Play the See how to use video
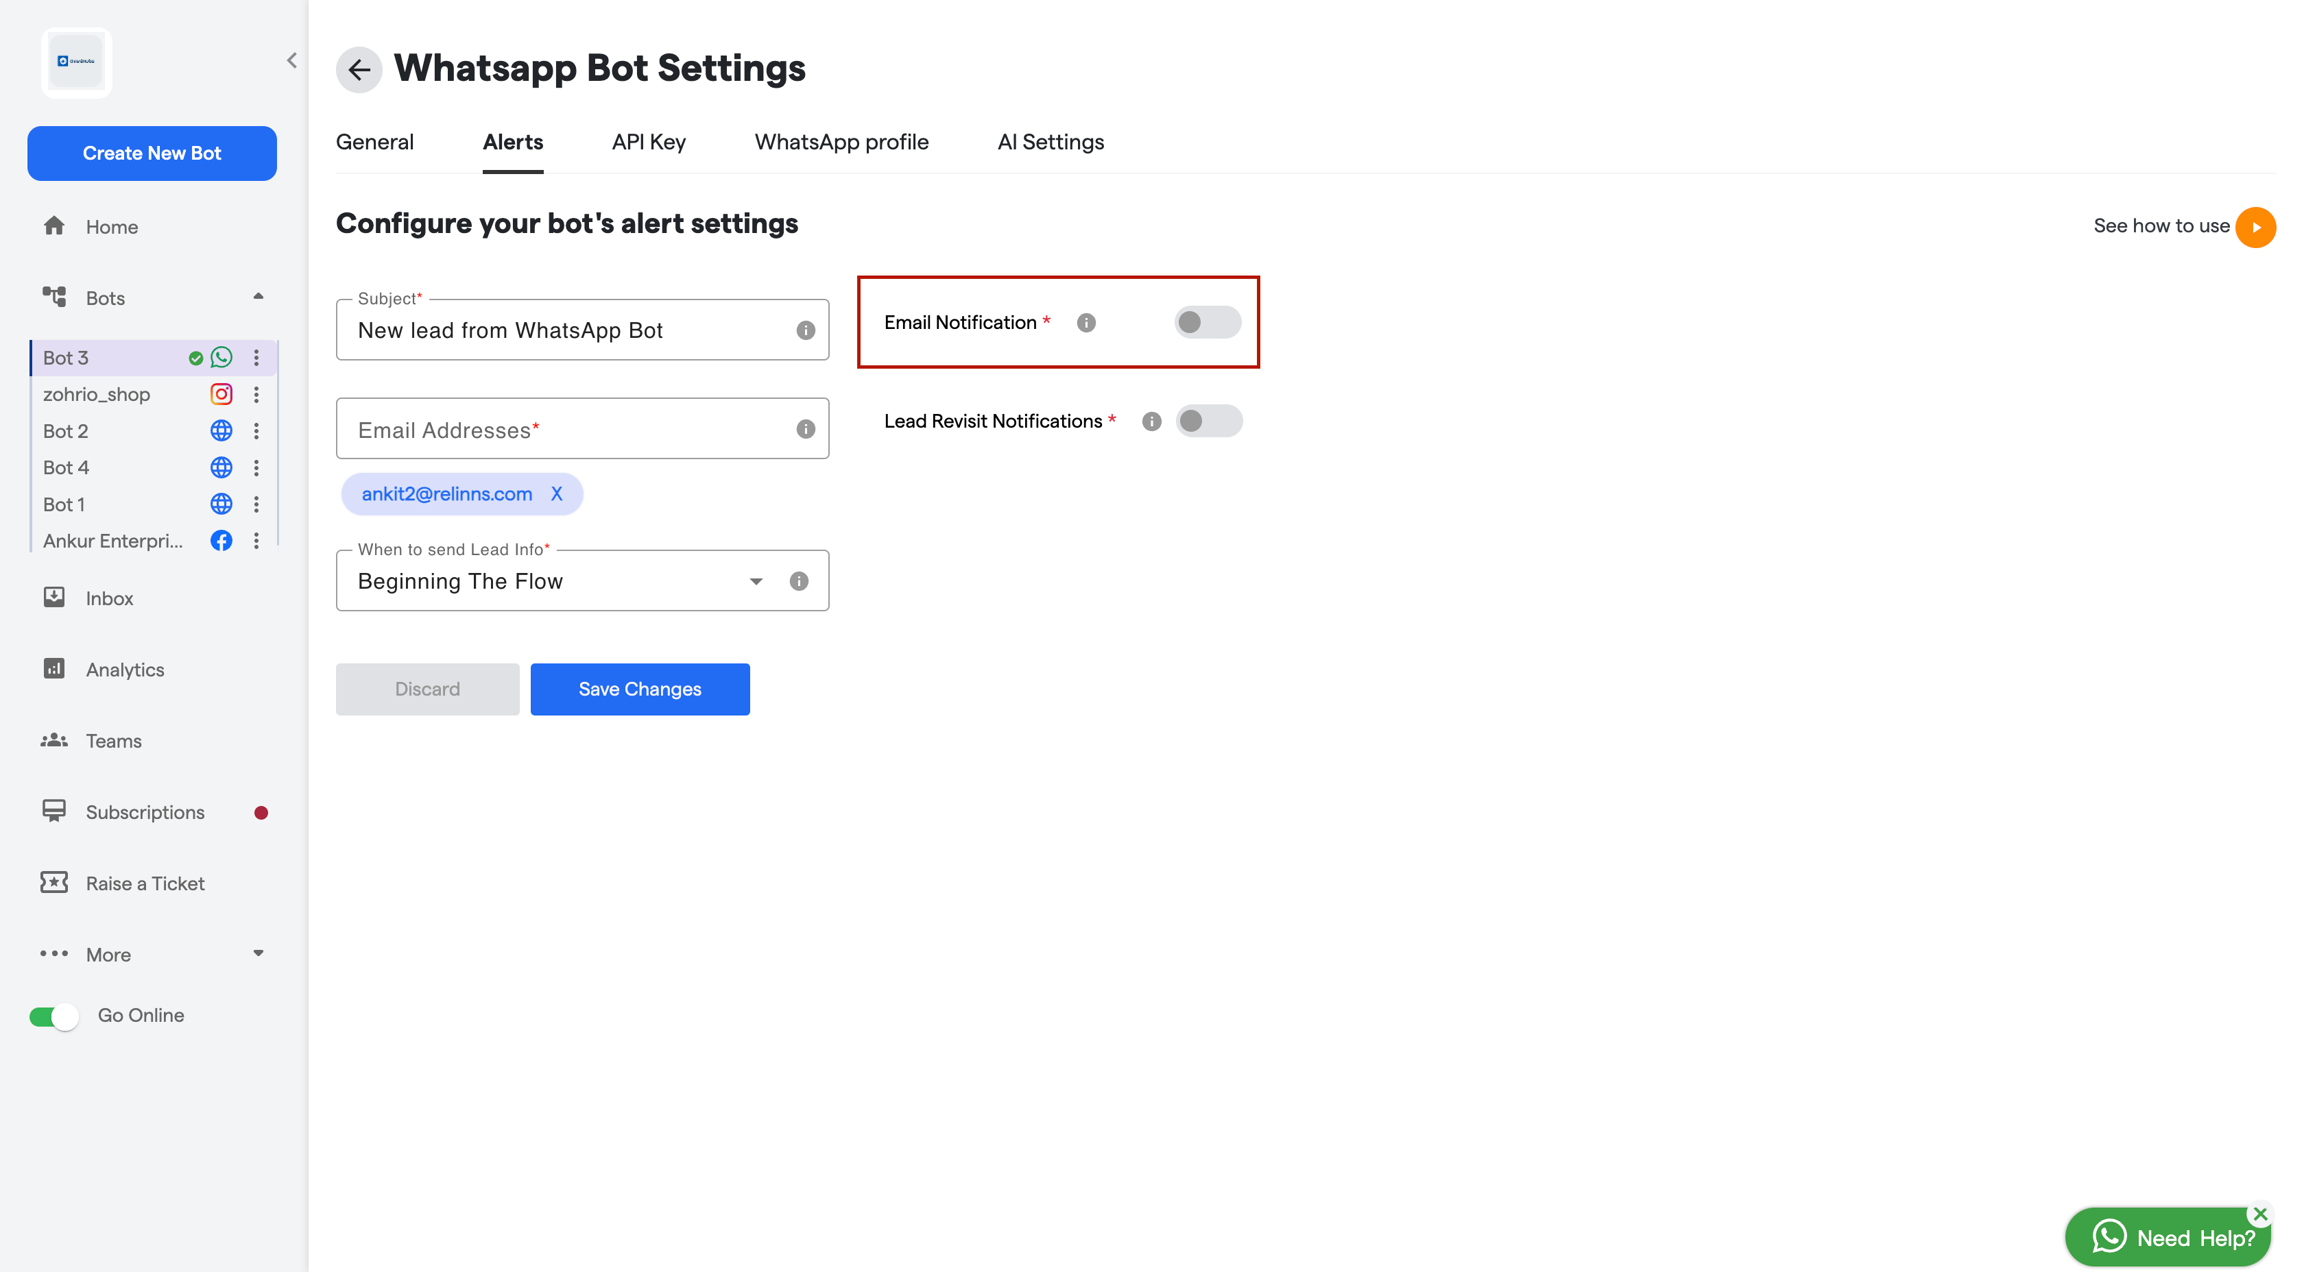This screenshot has width=2304, height=1272. (2255, 227)
